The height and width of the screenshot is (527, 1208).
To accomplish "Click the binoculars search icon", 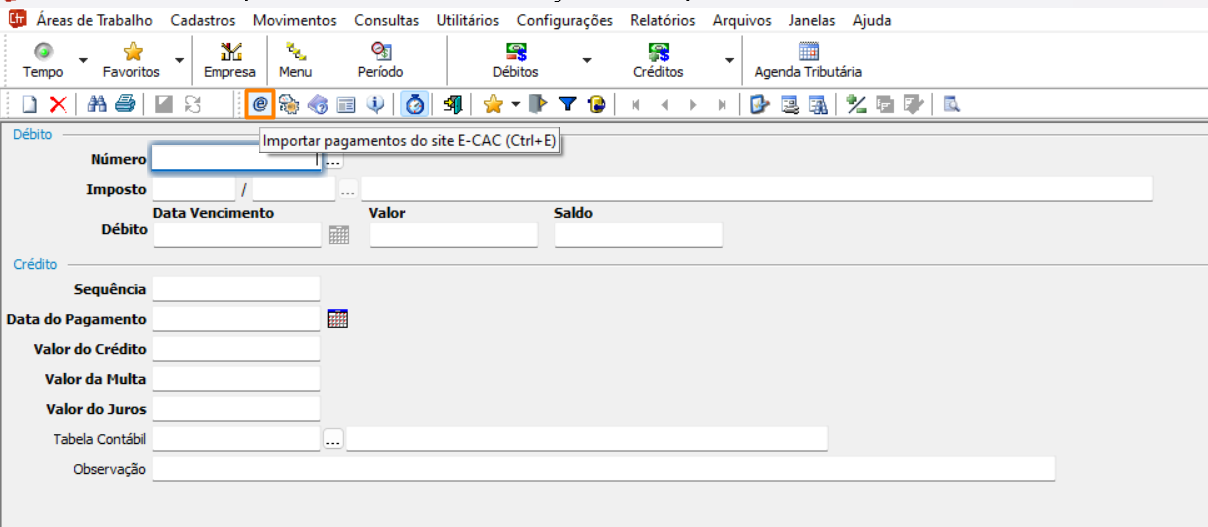I will coord(98,104).
